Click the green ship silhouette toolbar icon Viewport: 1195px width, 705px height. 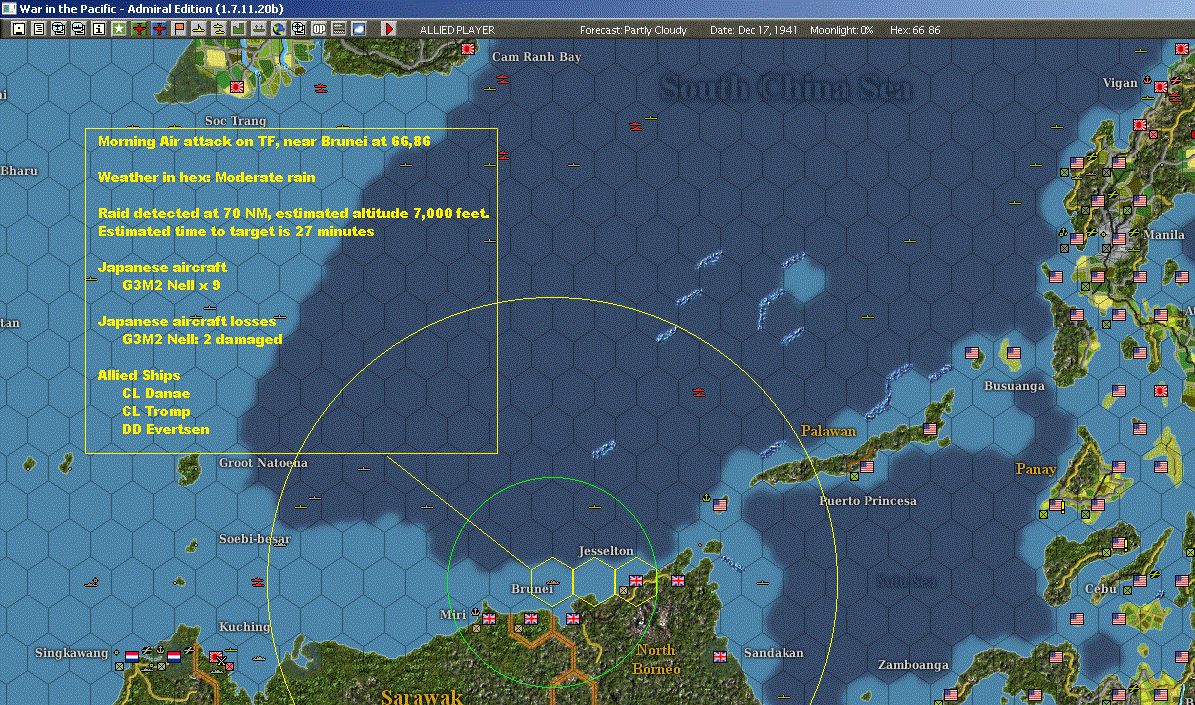(x=259, y=29)
